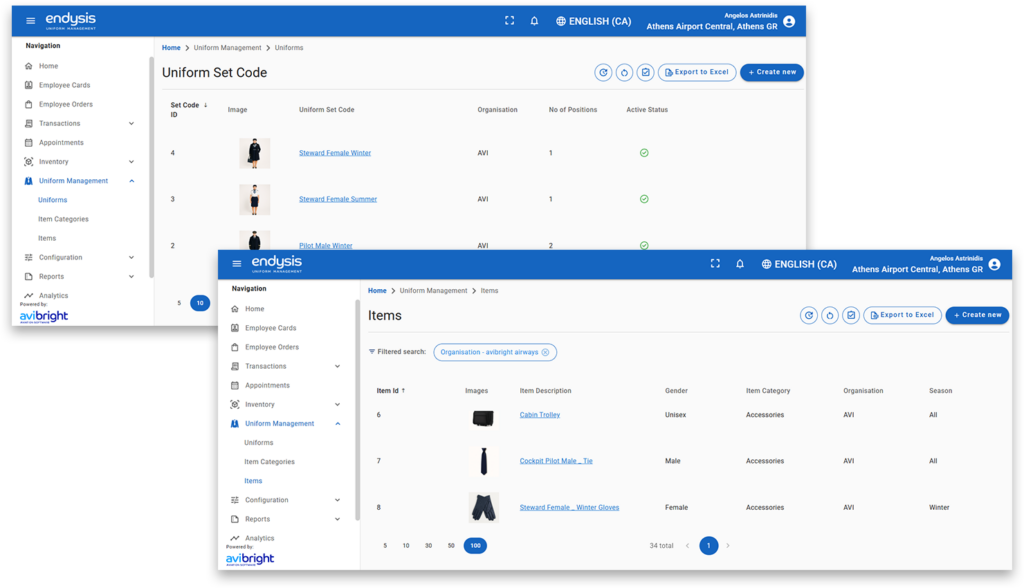
Task: Click Appointments icon in Uniform Set Code sidebar
Action: pos(28,142)
